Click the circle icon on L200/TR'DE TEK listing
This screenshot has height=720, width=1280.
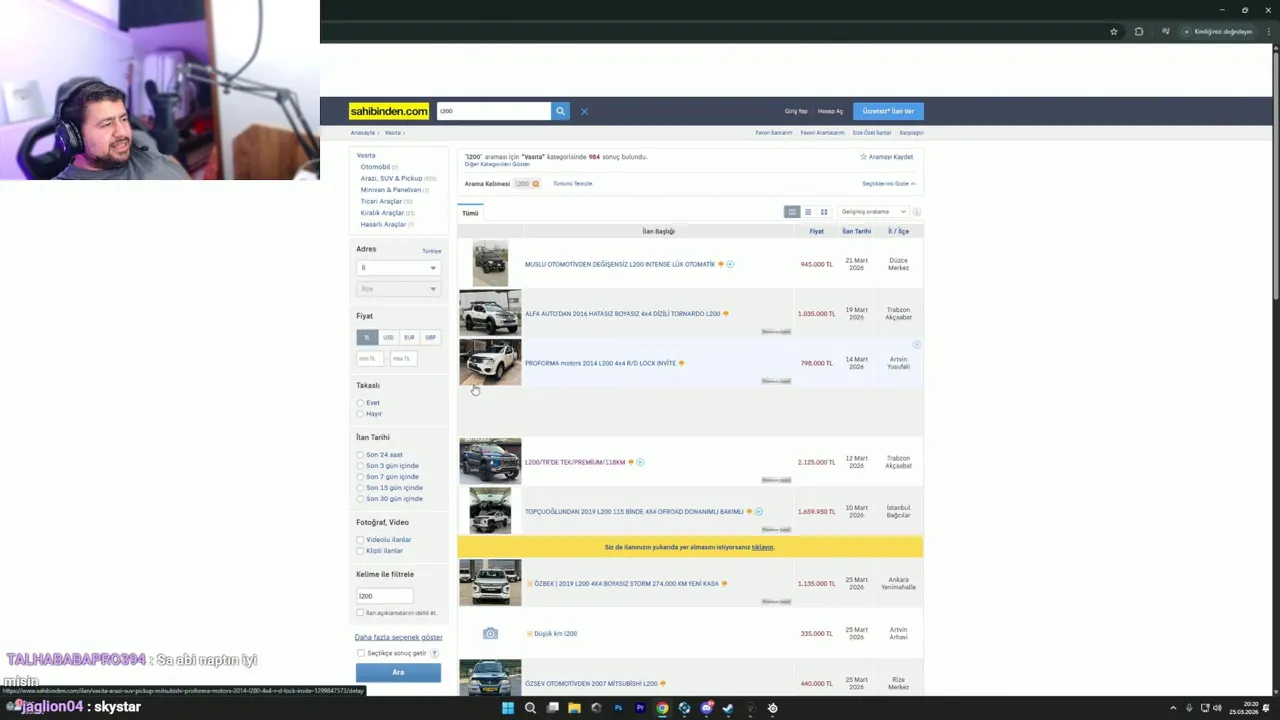[x=640, y=462]
